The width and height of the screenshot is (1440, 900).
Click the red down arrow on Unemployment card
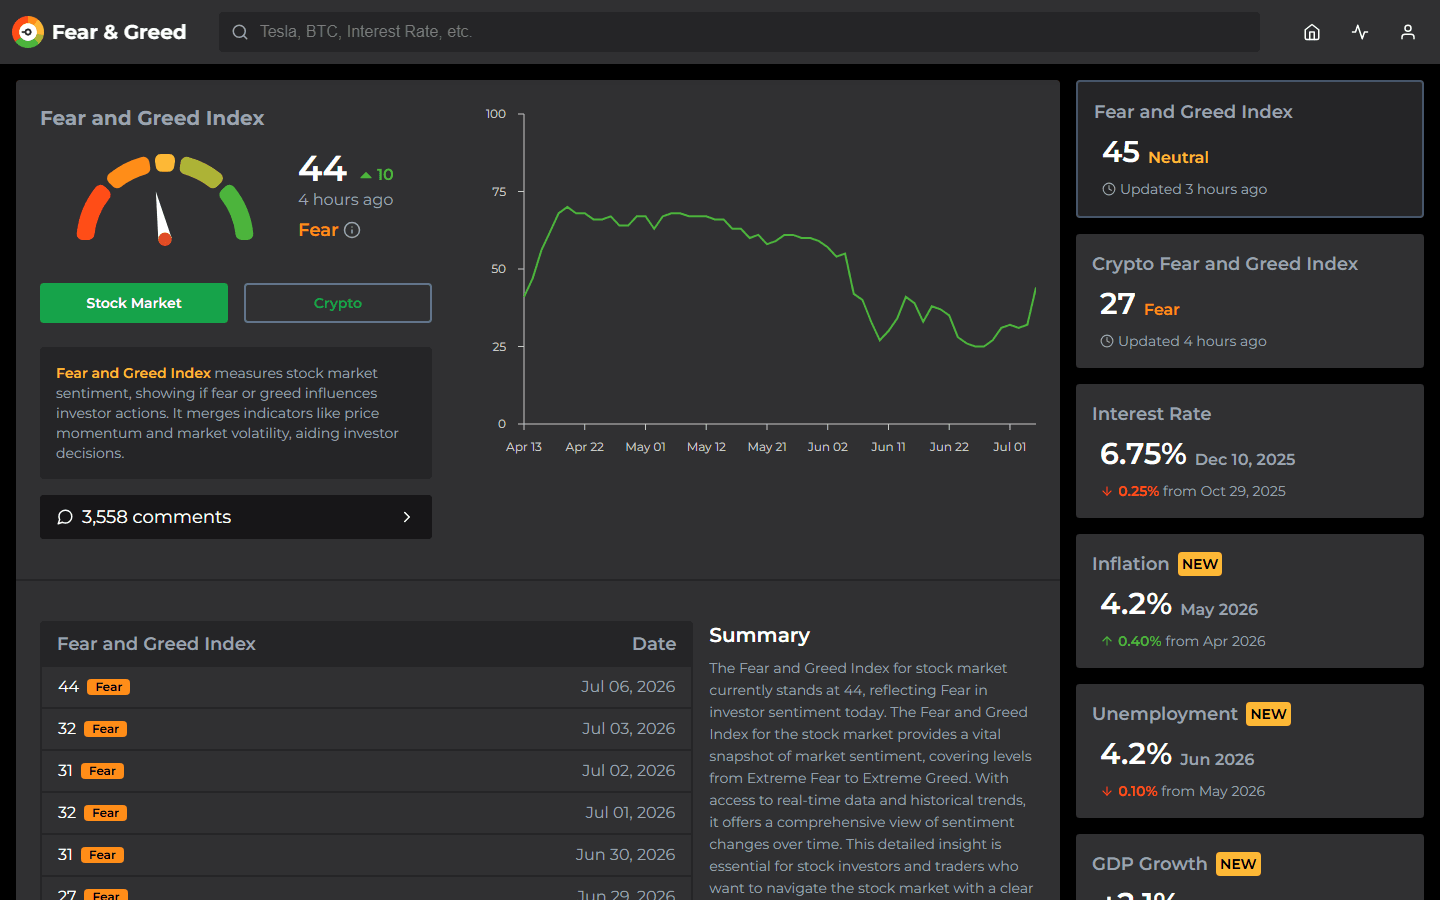(1107, 791)
